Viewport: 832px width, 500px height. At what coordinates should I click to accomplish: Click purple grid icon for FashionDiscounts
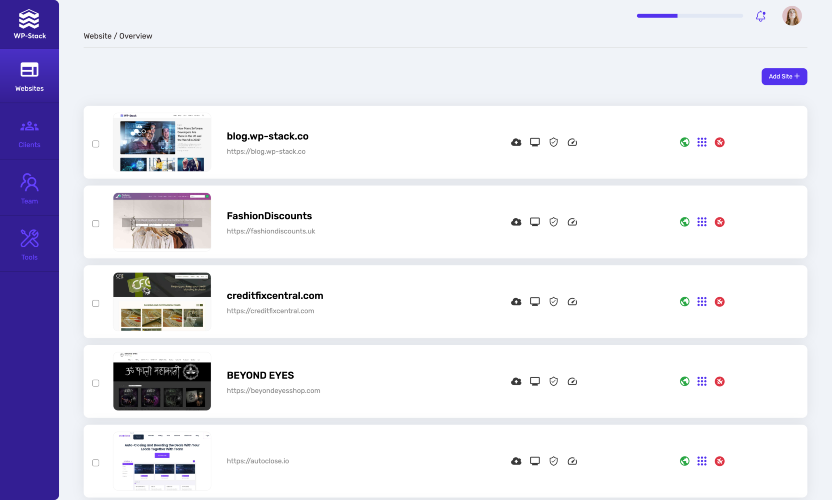pos(702,222)
